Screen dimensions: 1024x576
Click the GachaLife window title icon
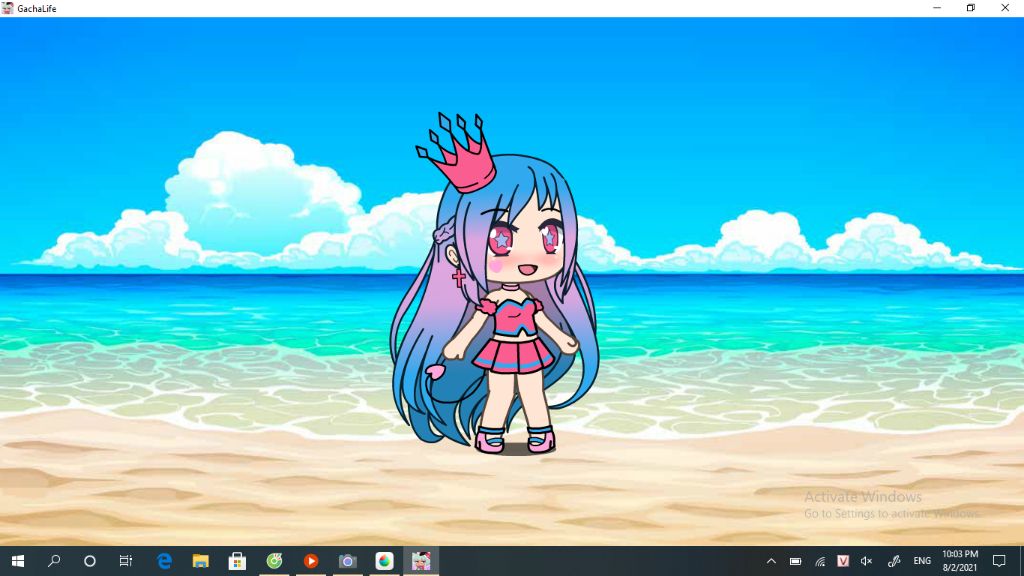click(x=8, y=8)
